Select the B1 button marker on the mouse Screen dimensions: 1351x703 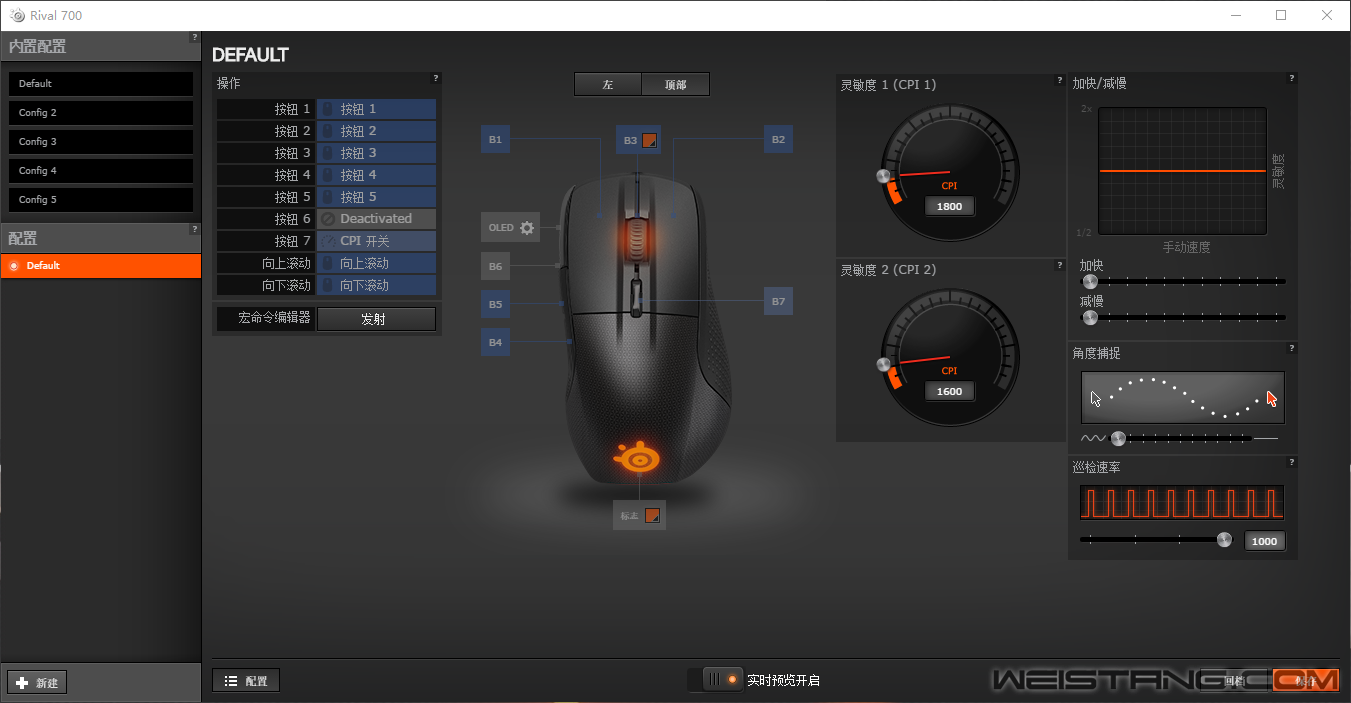coord(495,140)
